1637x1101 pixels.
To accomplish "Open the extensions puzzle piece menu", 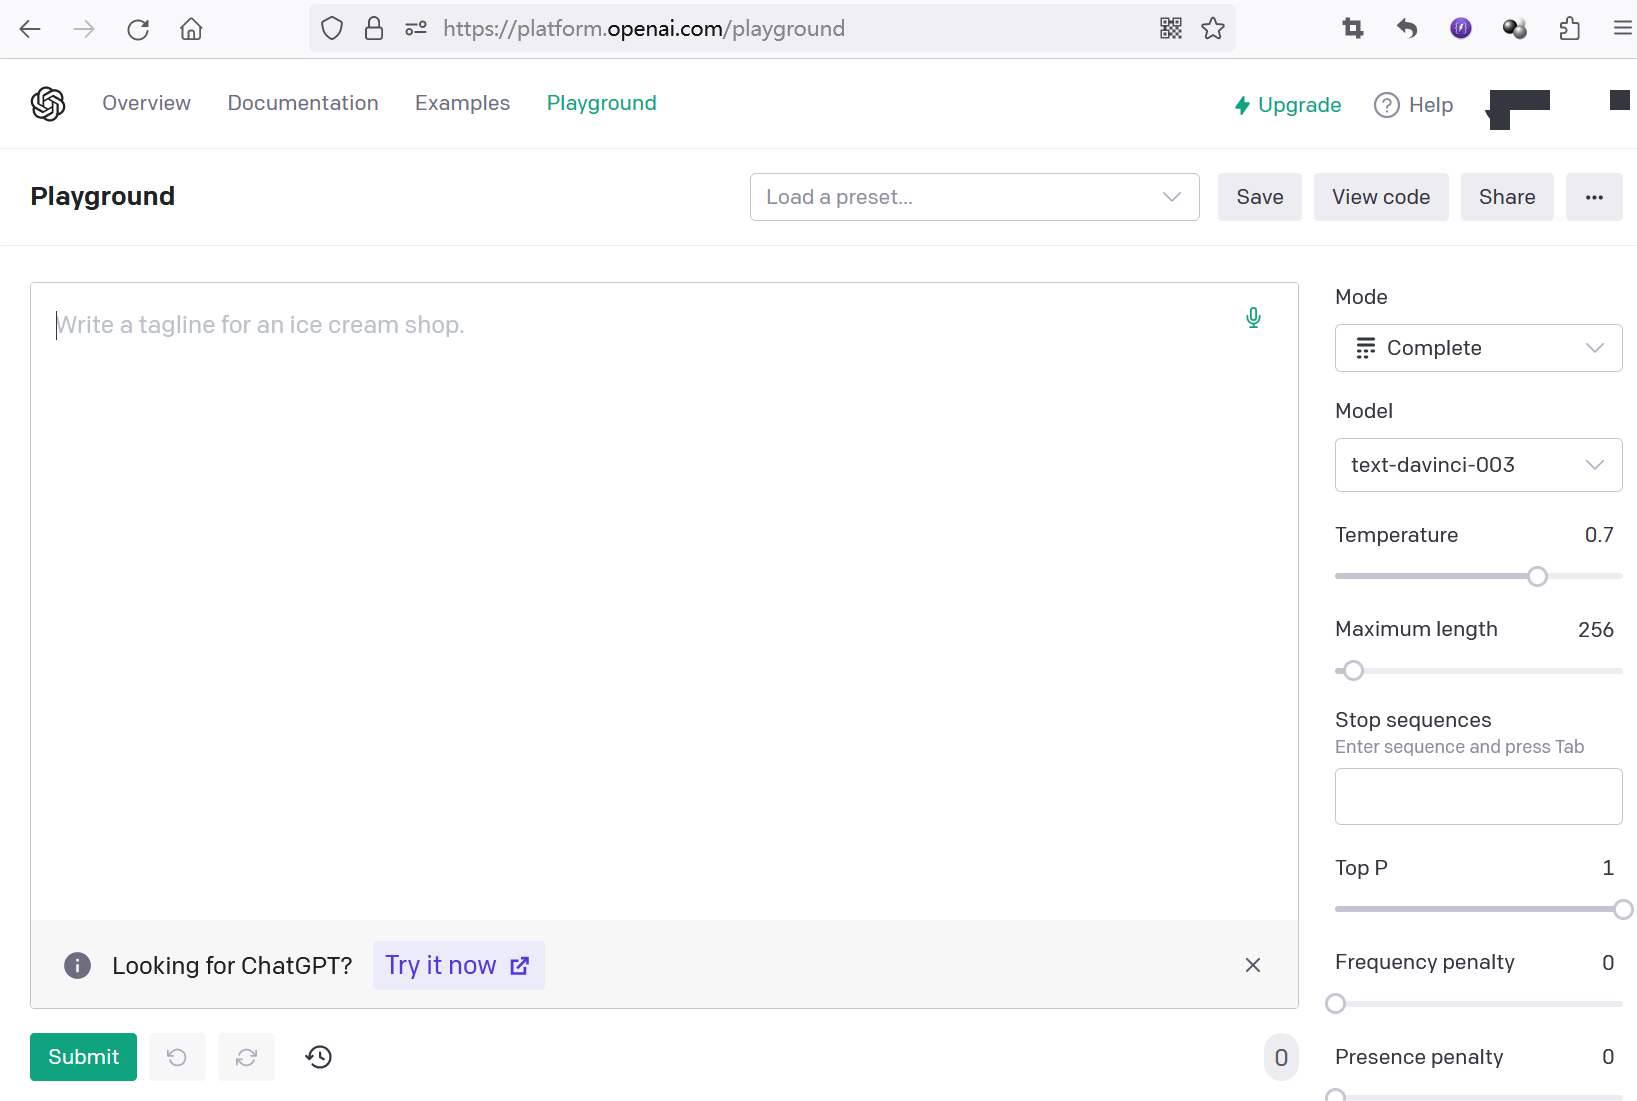I will 1570,29.
